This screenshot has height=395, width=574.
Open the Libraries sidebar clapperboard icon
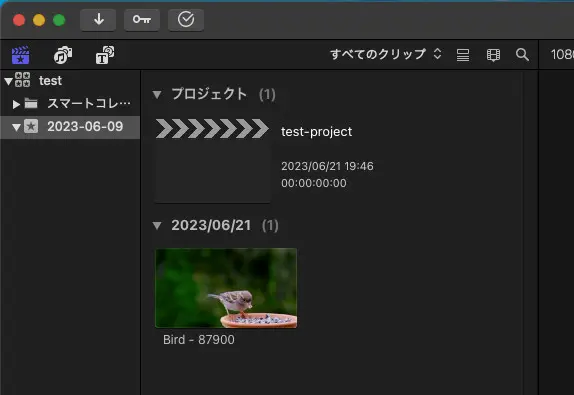pyautogui.click(x=20, y=55)
